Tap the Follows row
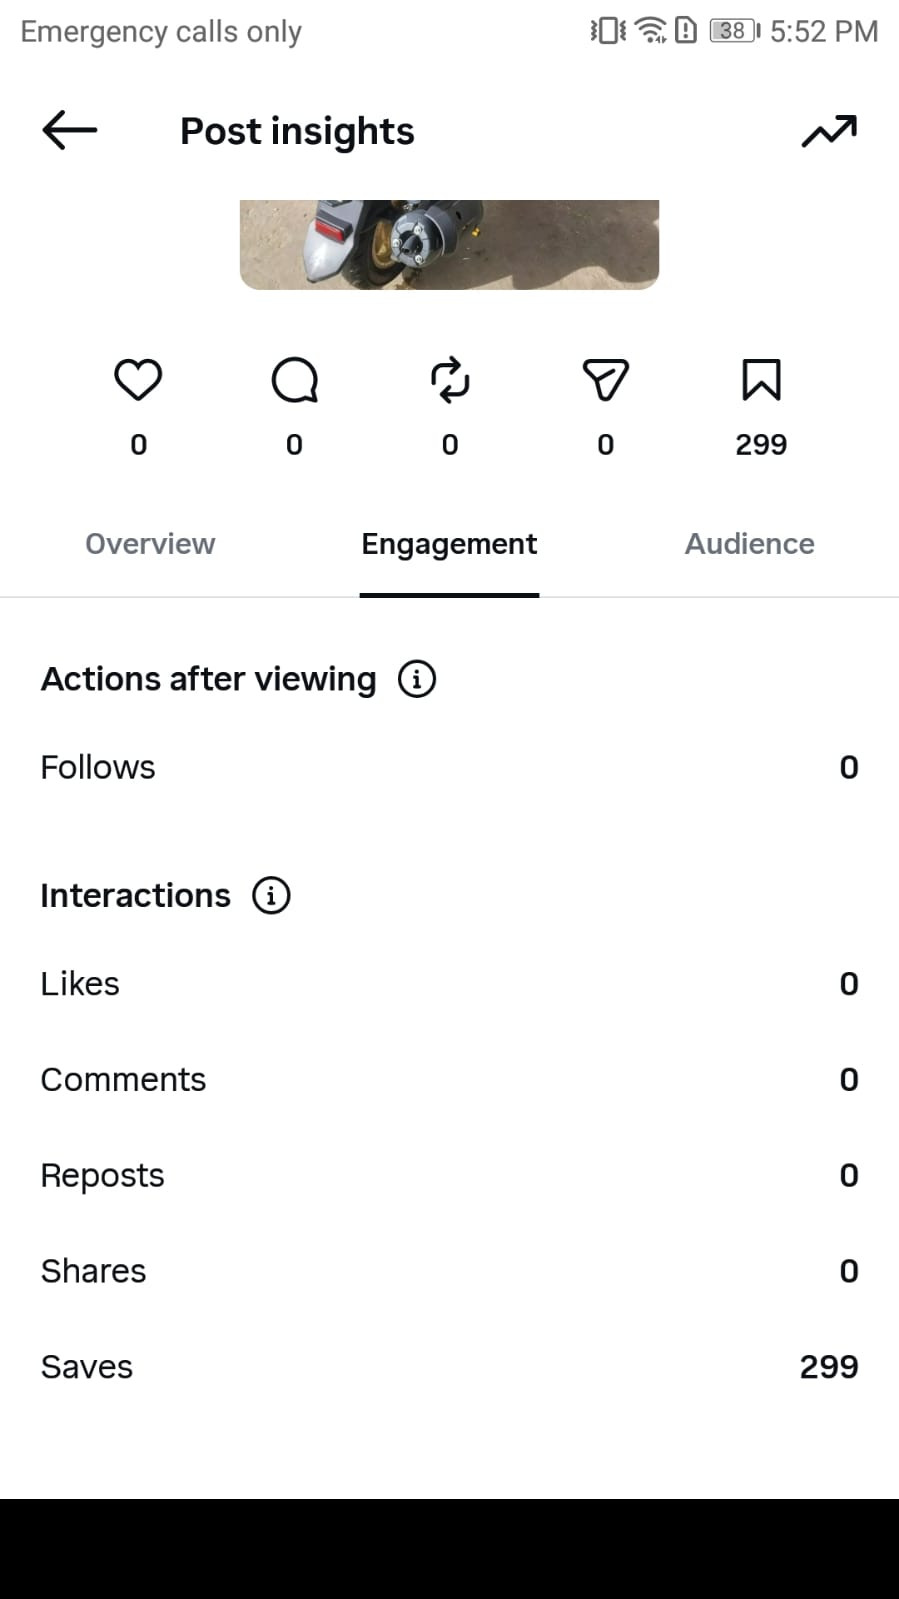 (449, 767)
